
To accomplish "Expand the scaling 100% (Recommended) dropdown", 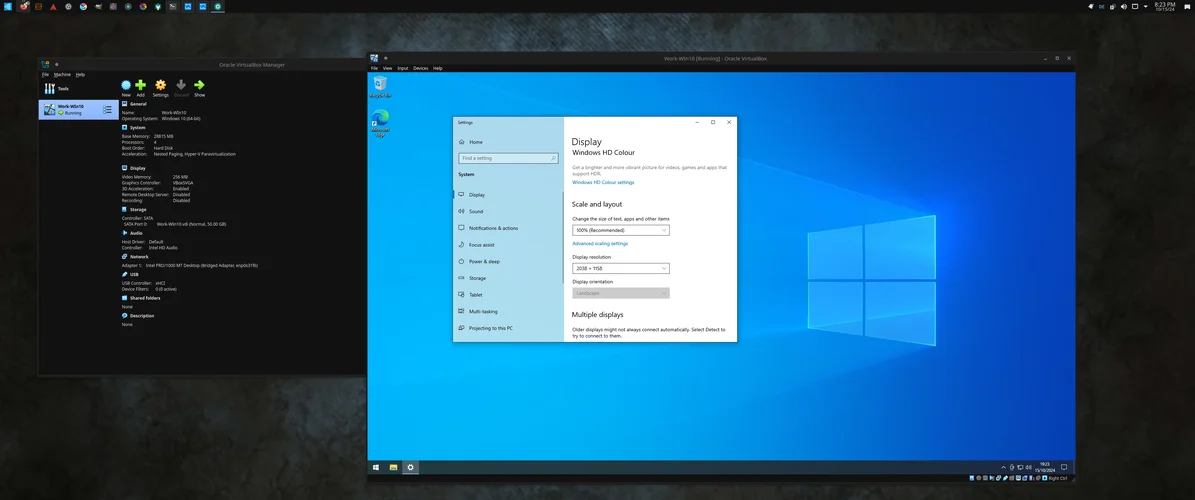I will 620,230.
